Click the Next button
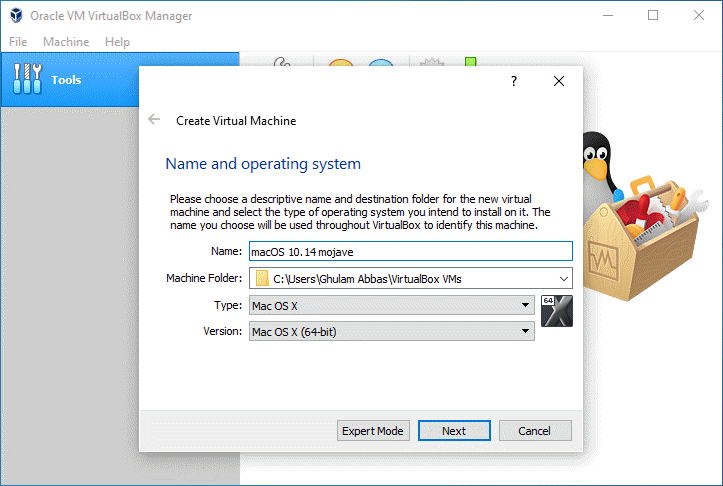The height and width of the screenshot is (486, 723). (454, 431)
